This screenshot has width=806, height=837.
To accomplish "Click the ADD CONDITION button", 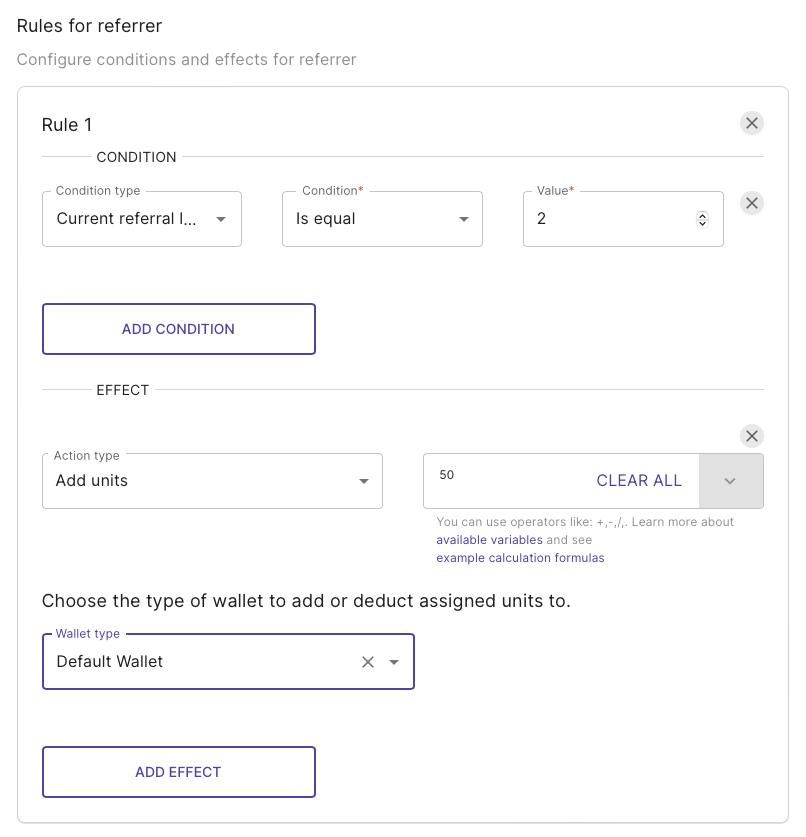I will (179, 329).
